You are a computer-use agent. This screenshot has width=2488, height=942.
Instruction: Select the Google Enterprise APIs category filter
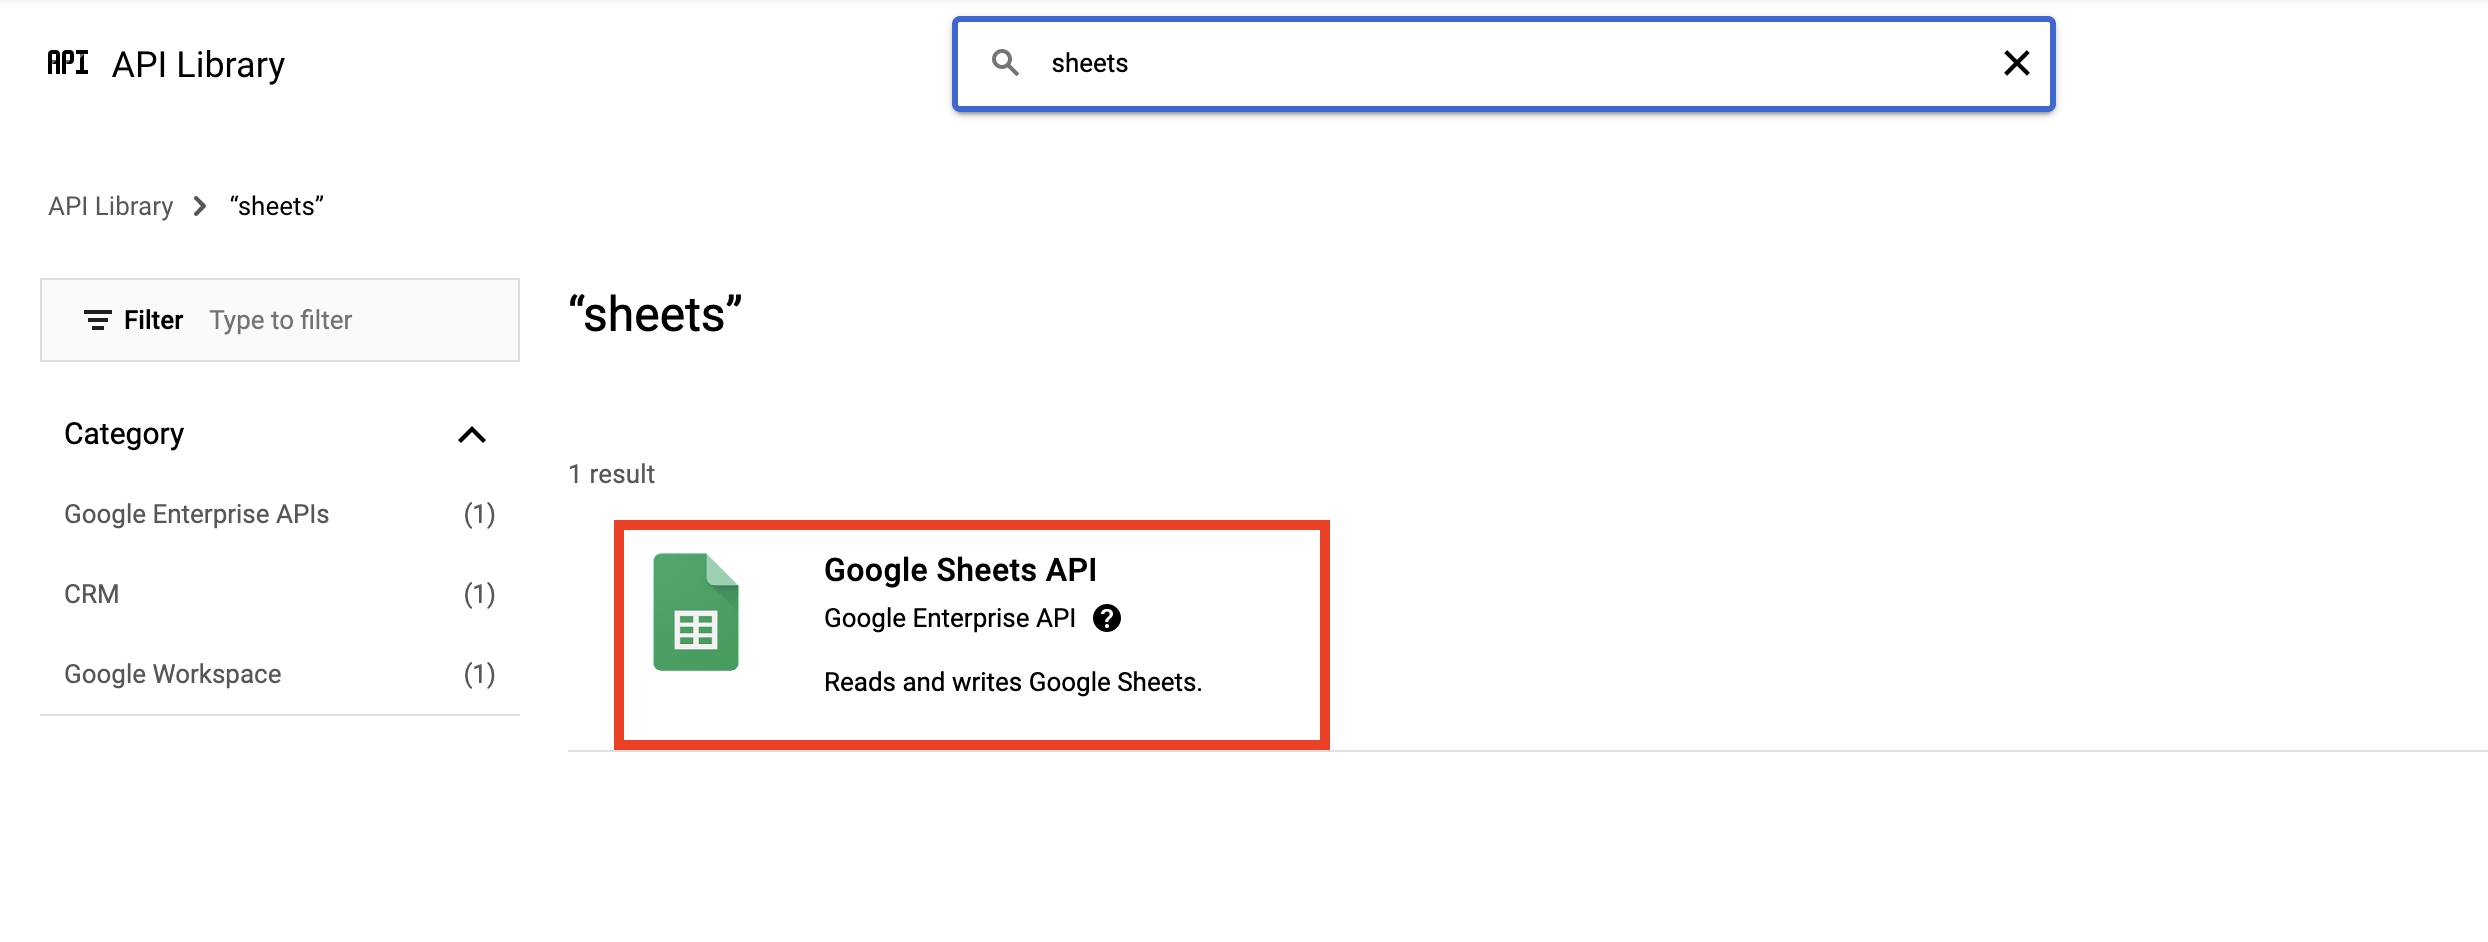pos(196,514)
